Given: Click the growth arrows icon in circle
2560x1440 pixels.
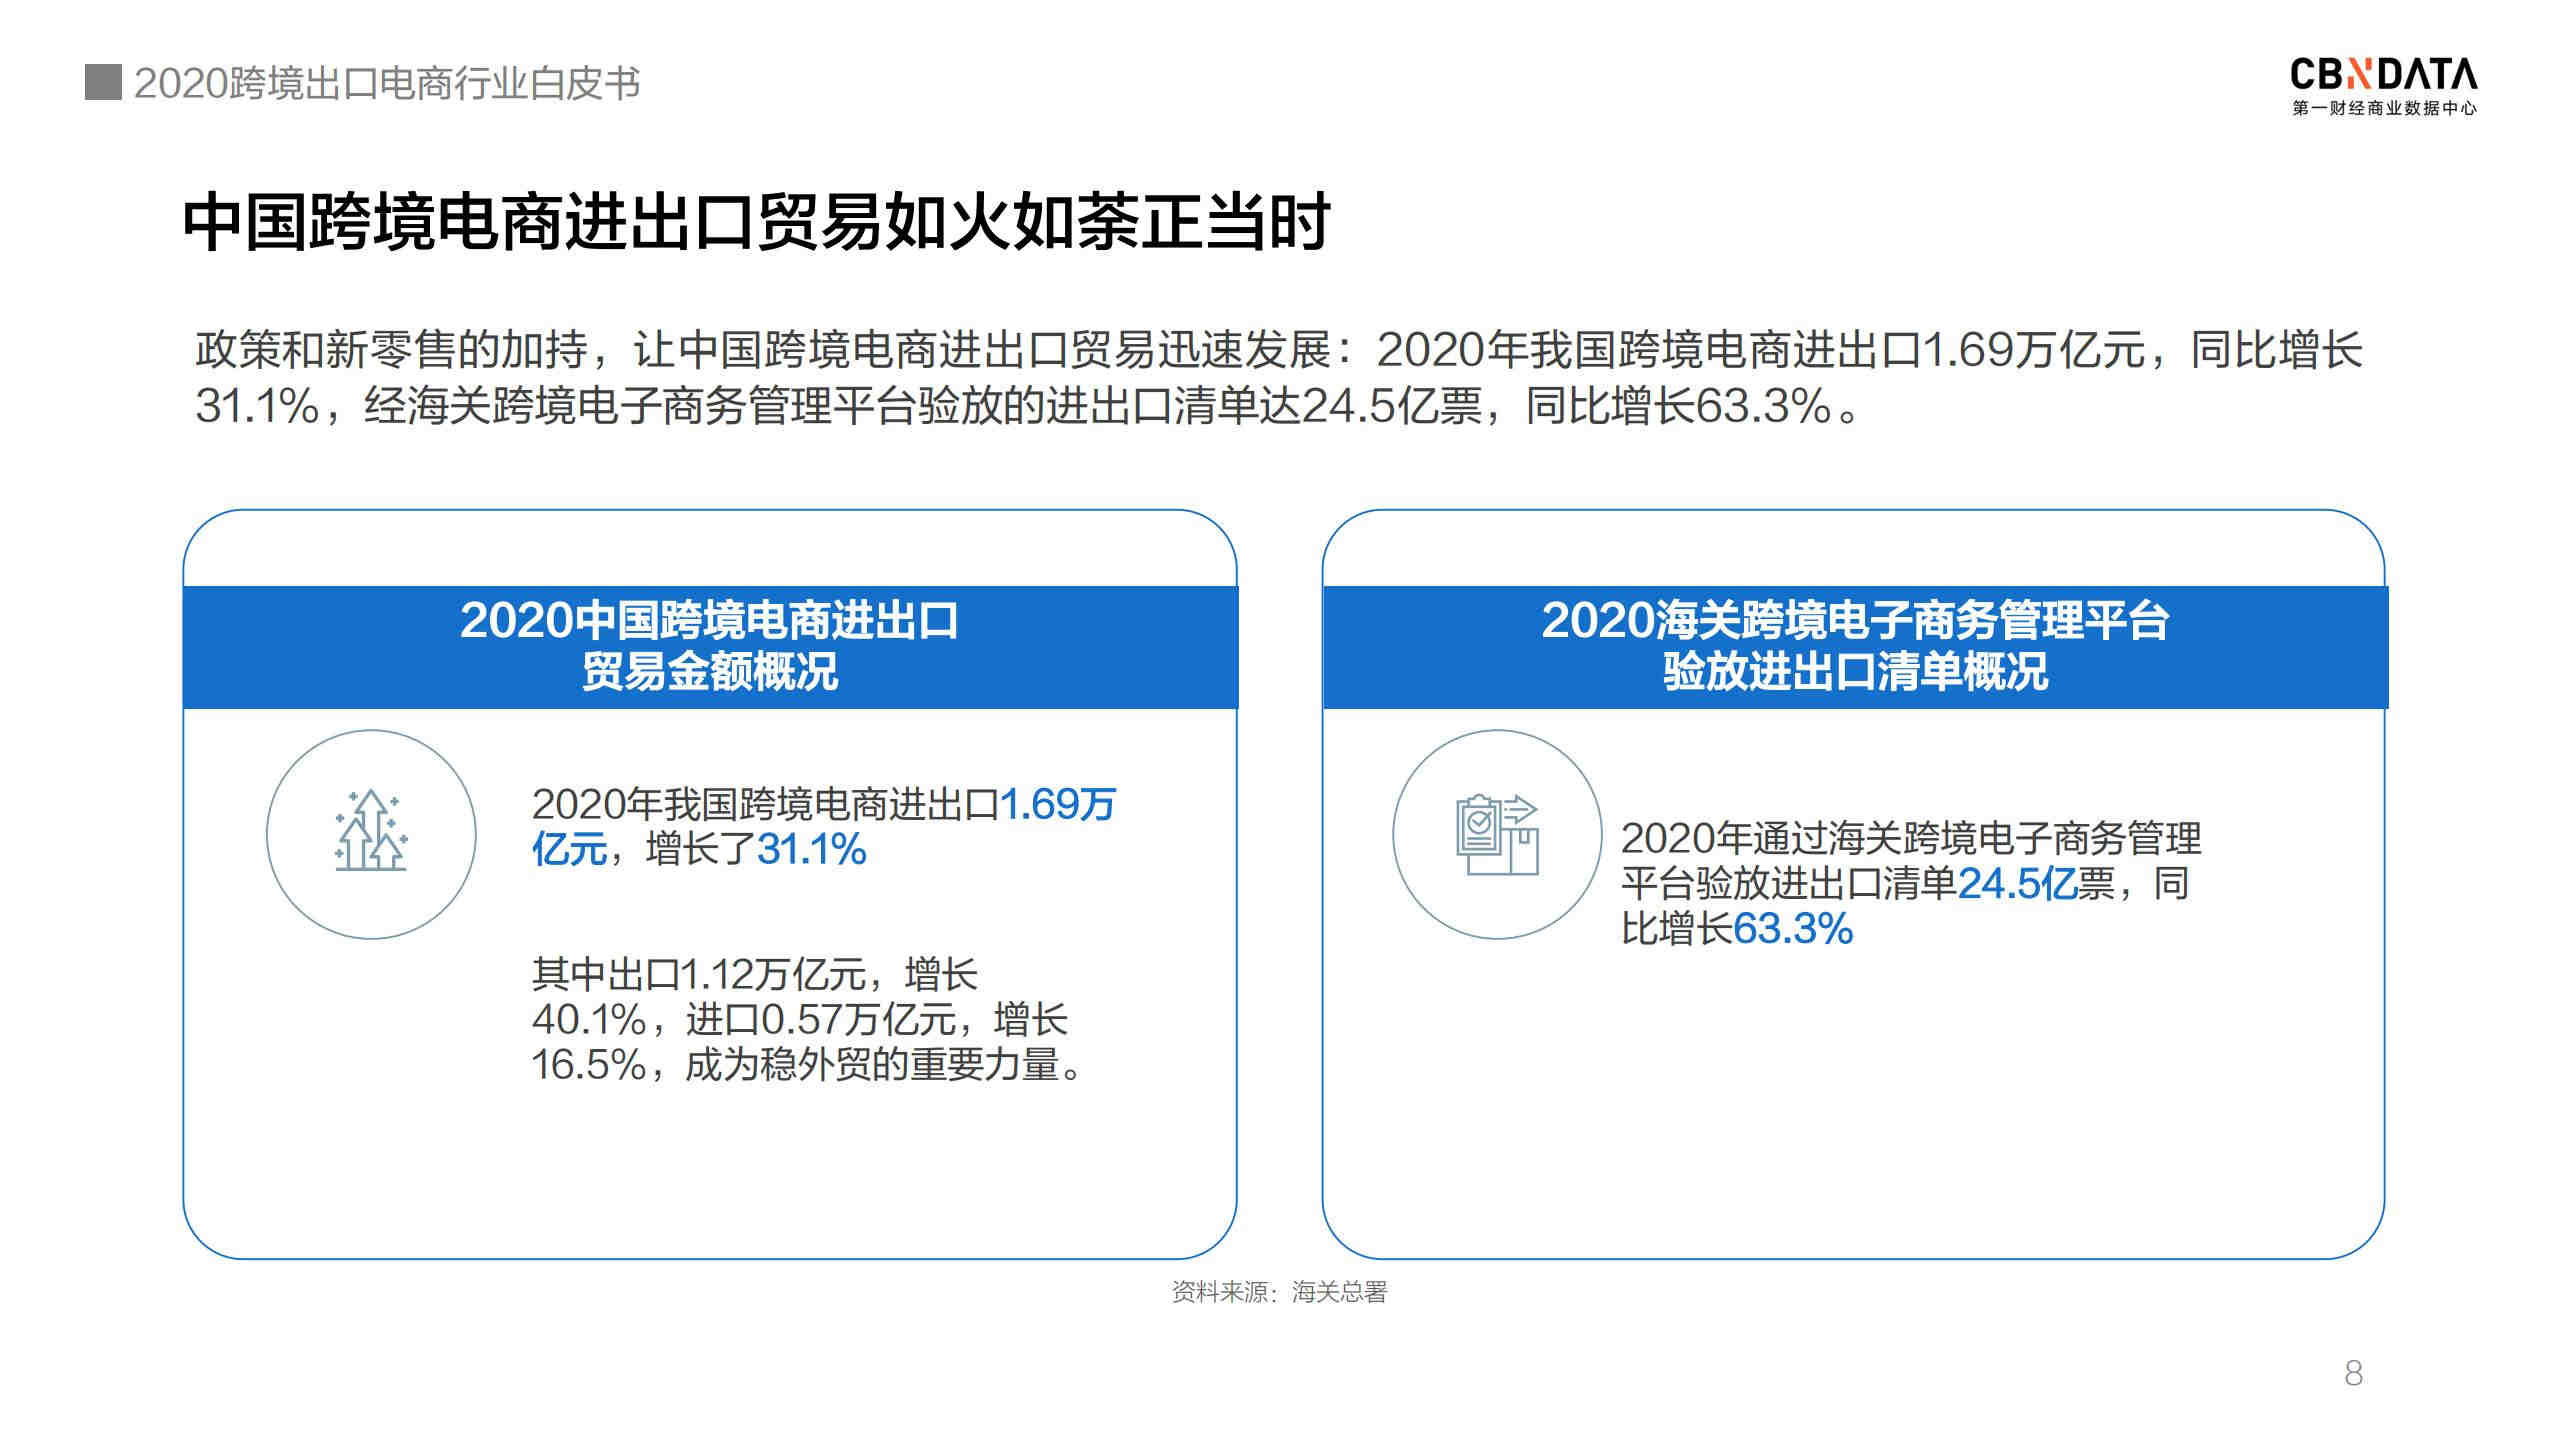Looking at the screenshot, I should click(x=371, y=834).
